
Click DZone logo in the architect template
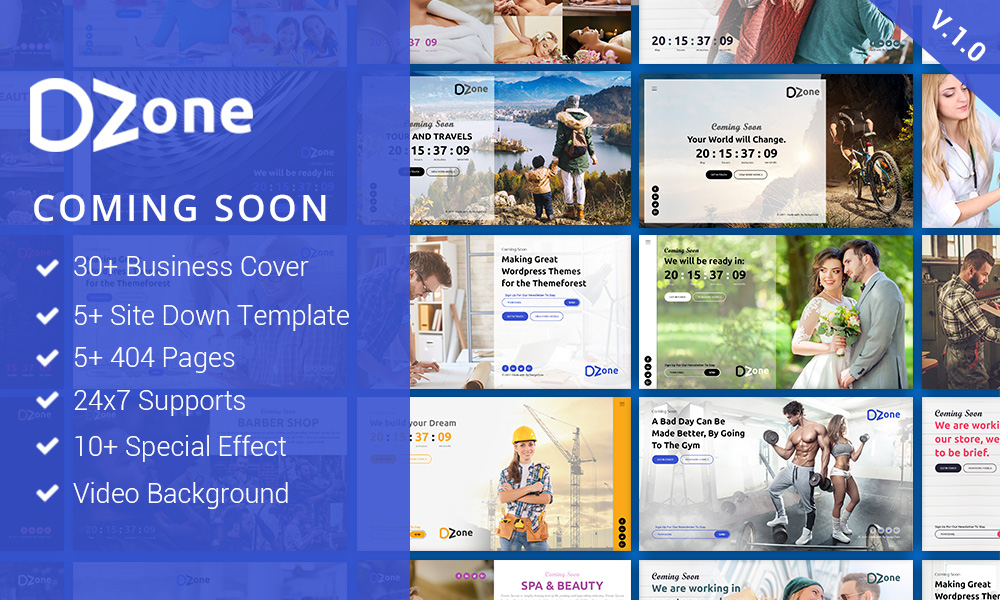coord(601,371)
